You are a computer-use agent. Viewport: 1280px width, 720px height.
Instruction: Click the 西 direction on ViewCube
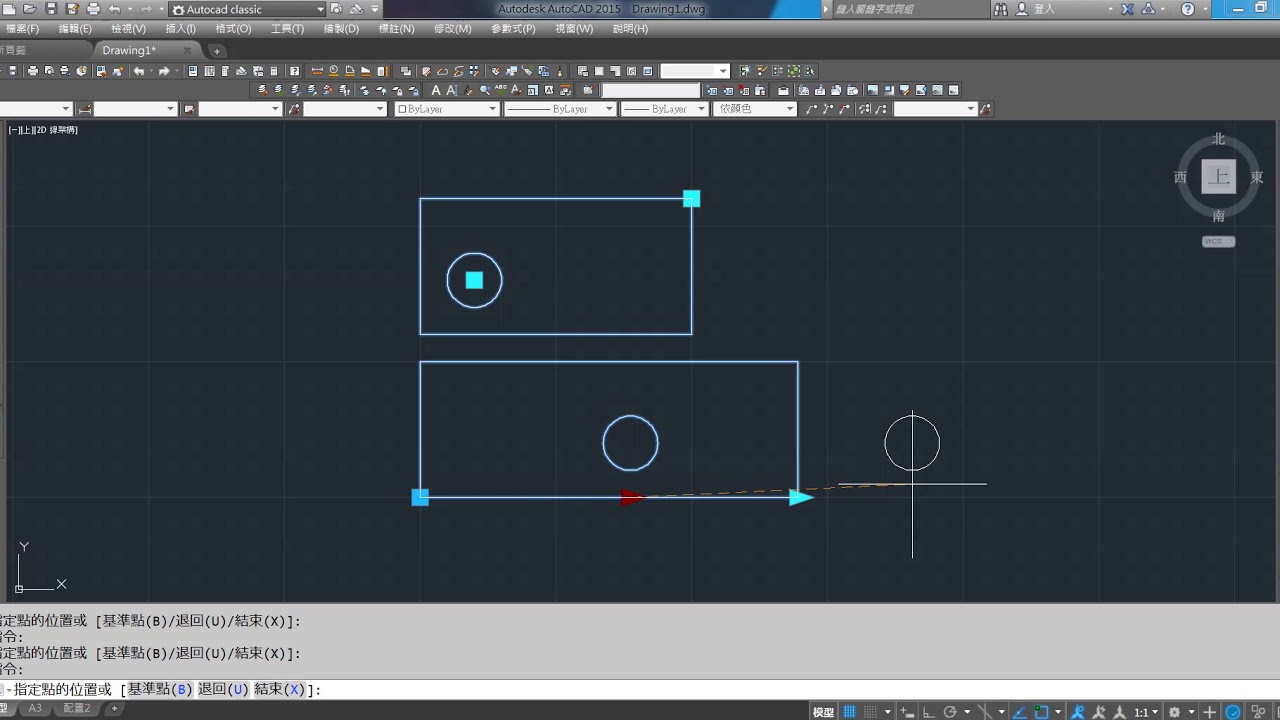pyautogui.click(x=1180, y=177)
